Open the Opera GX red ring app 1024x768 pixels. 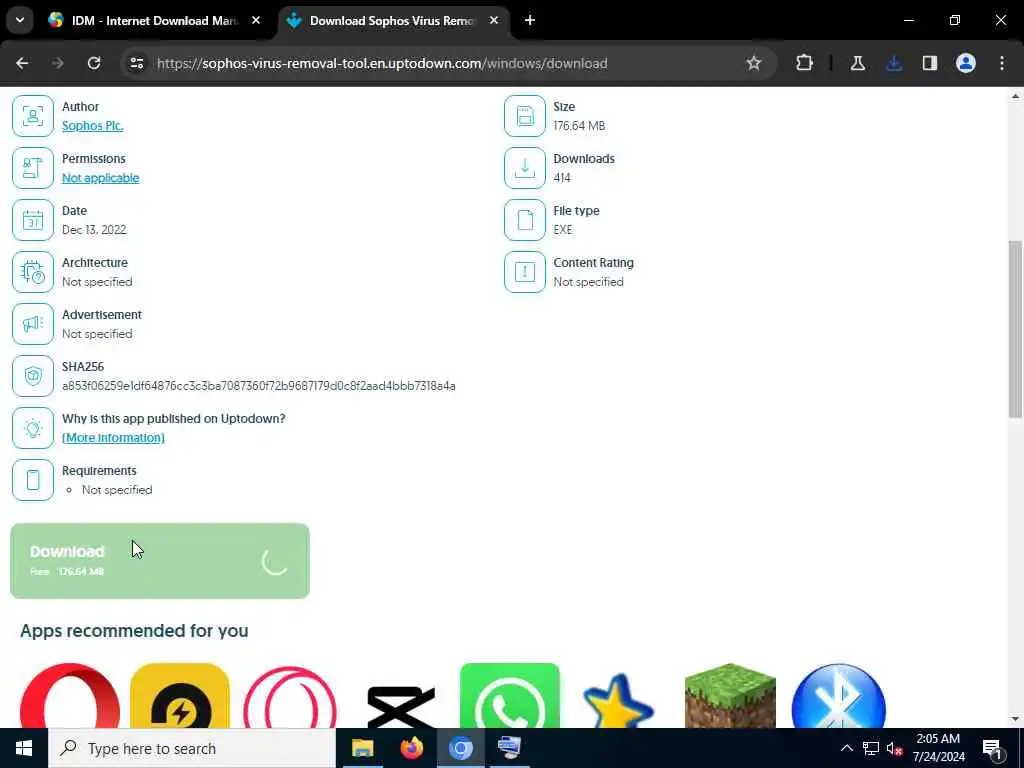(x=290, y=696)
